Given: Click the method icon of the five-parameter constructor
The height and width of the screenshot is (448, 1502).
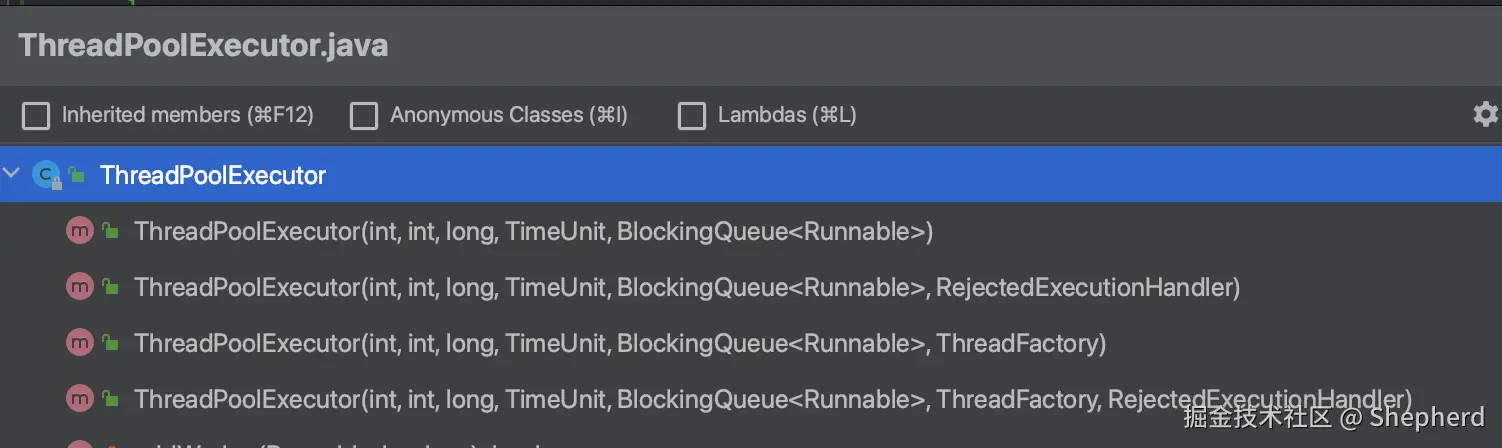Looking at the screenshot, I should click(79, 231).
